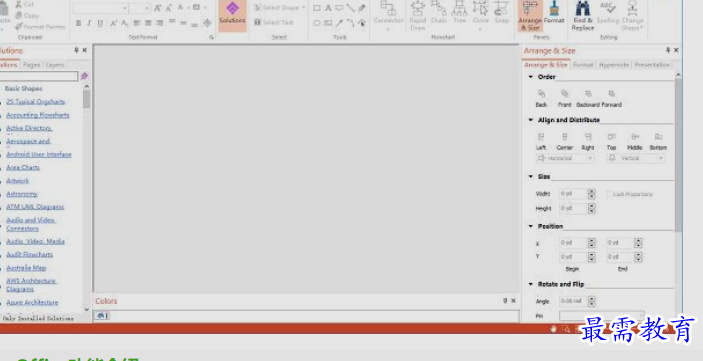The height and width of the screenshot is (361, 703).
Task: Click the Copy command
Action: click(x=27, y=15)
